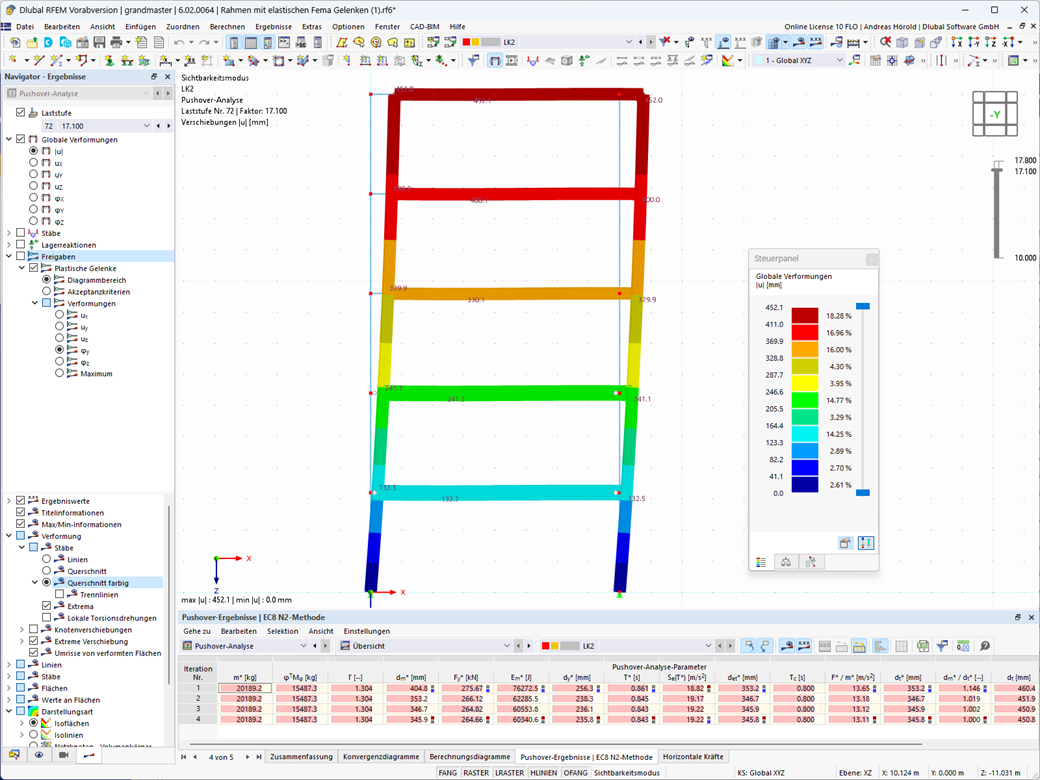Click the help speech-bubble icon in the results table toolbar
The width and height of the screenshot is (1040, 780).
point(985,646)
